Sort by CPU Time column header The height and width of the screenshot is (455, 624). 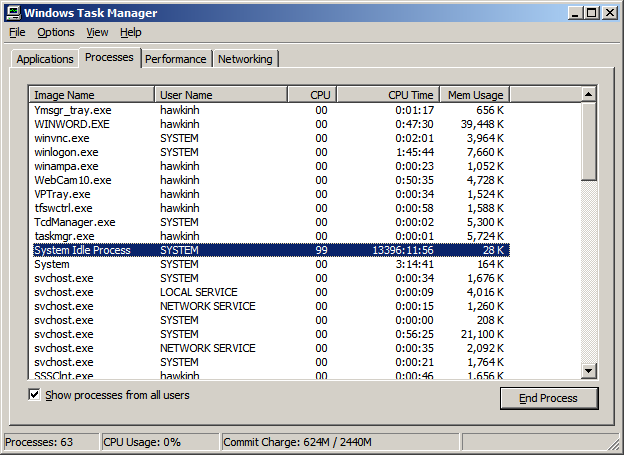point(387,95)
